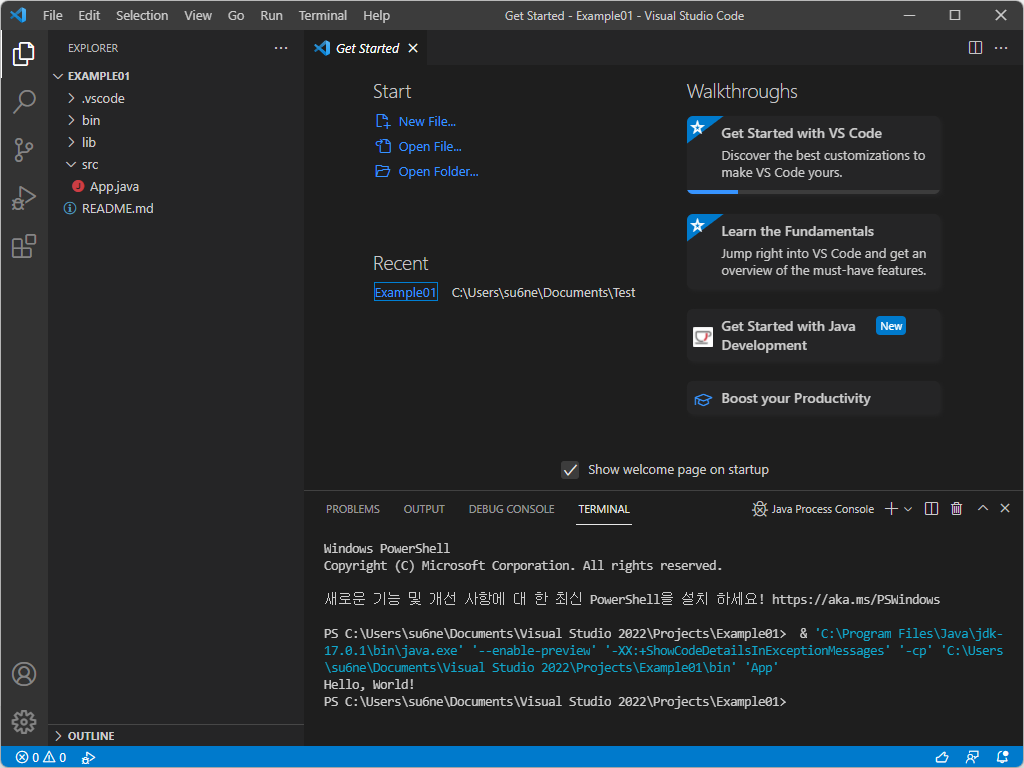The height and width of the screenshot is (768, 1024).
Task: Open the Run and Debug view icon
Action: [24, 198]
